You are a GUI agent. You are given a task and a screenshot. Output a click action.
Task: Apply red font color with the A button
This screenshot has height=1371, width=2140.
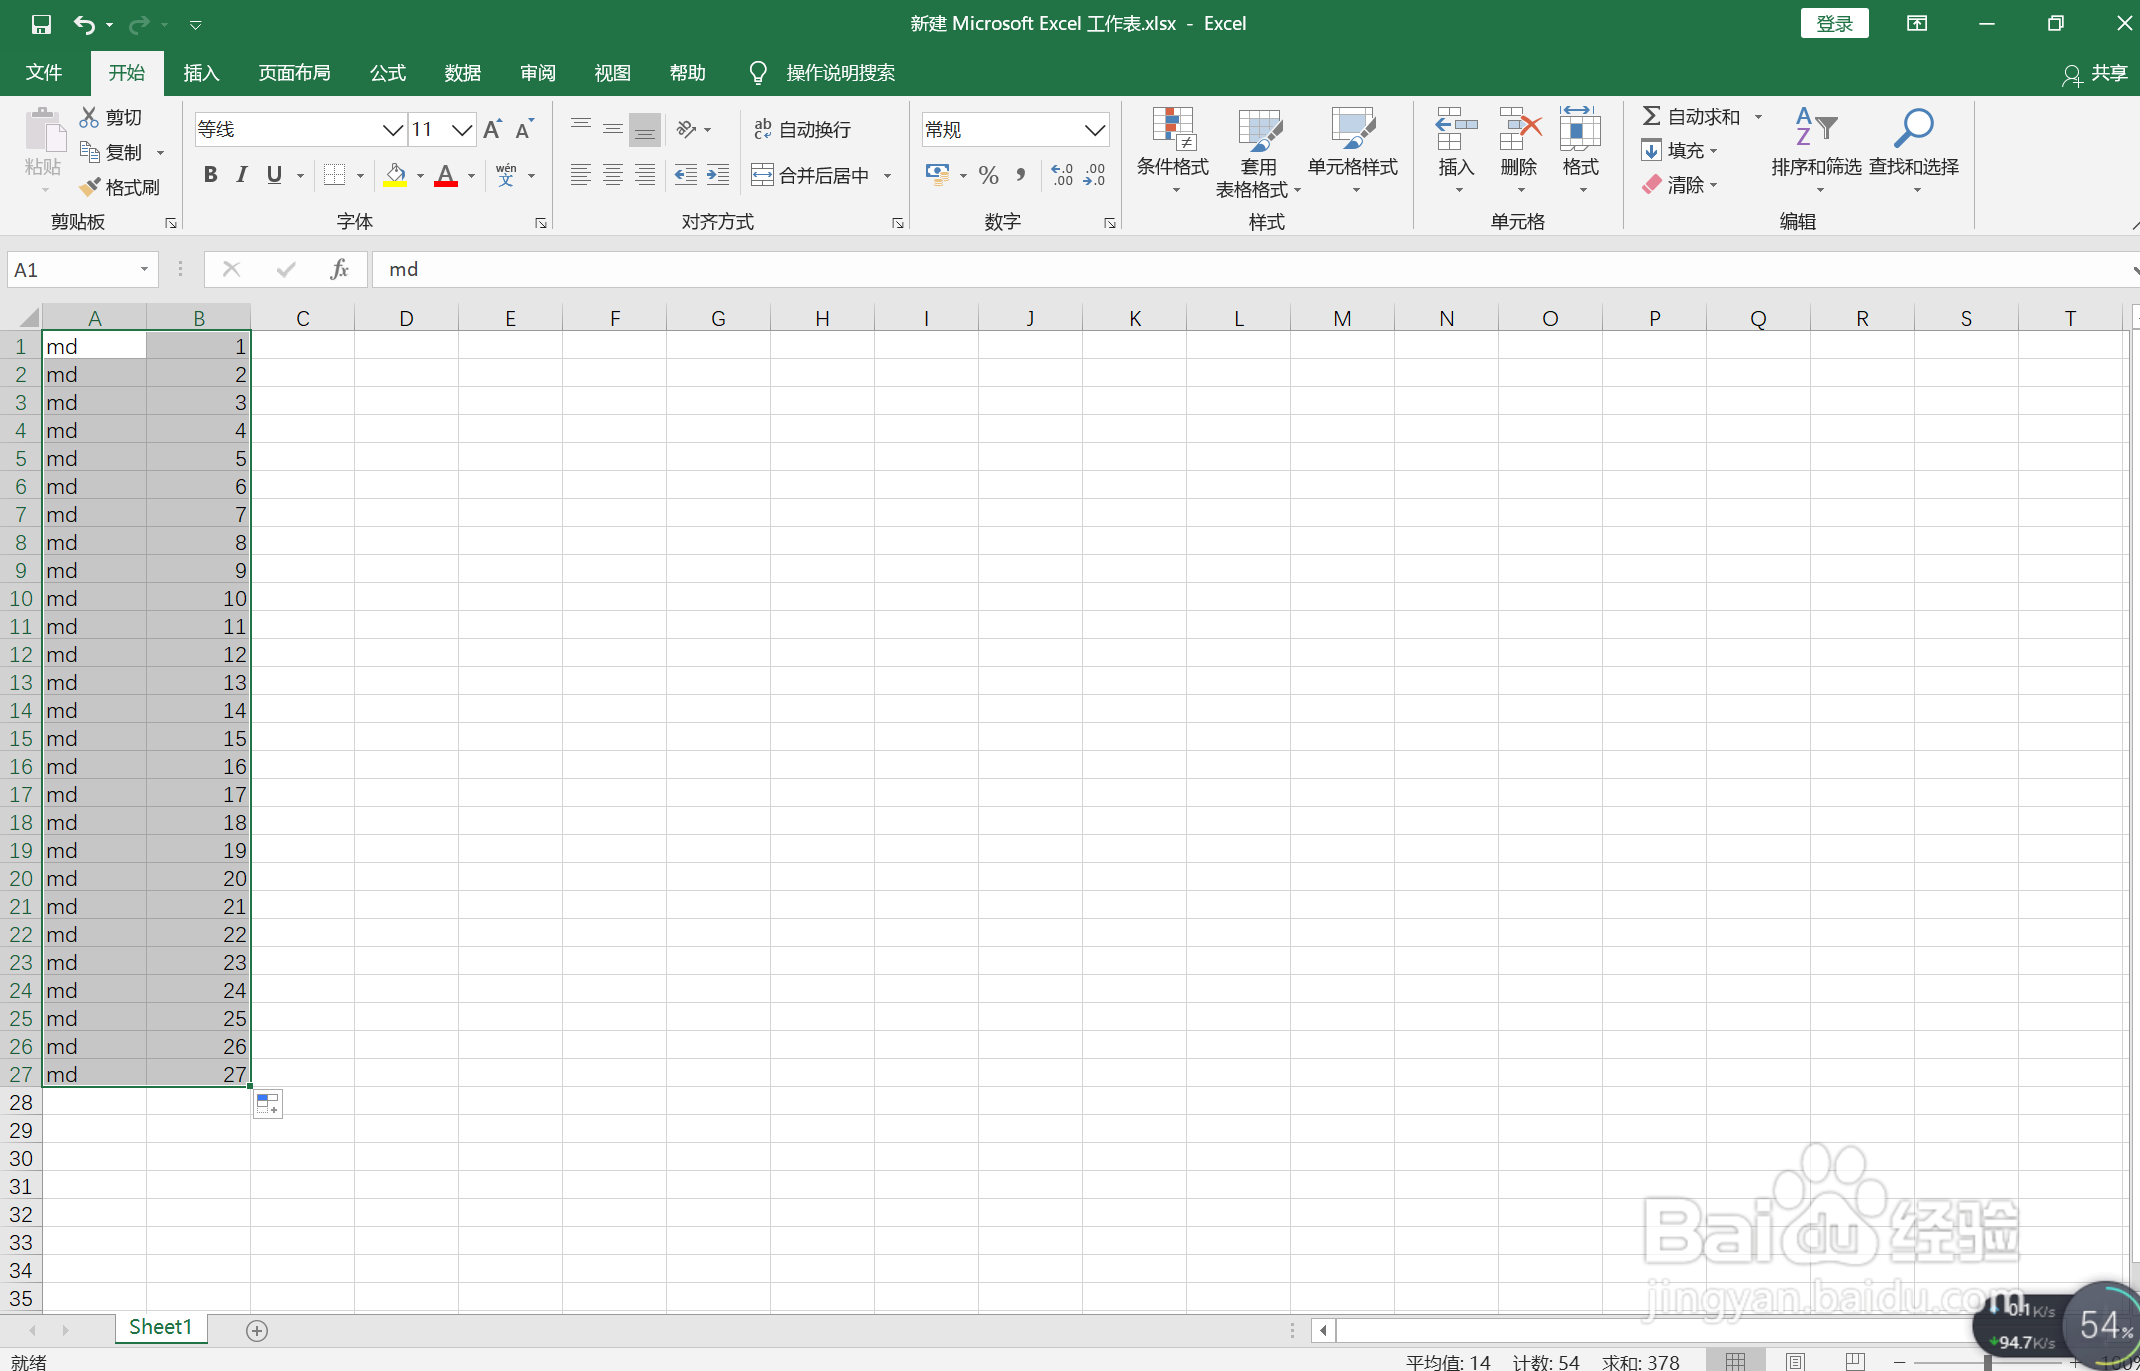tap(446, 175)
